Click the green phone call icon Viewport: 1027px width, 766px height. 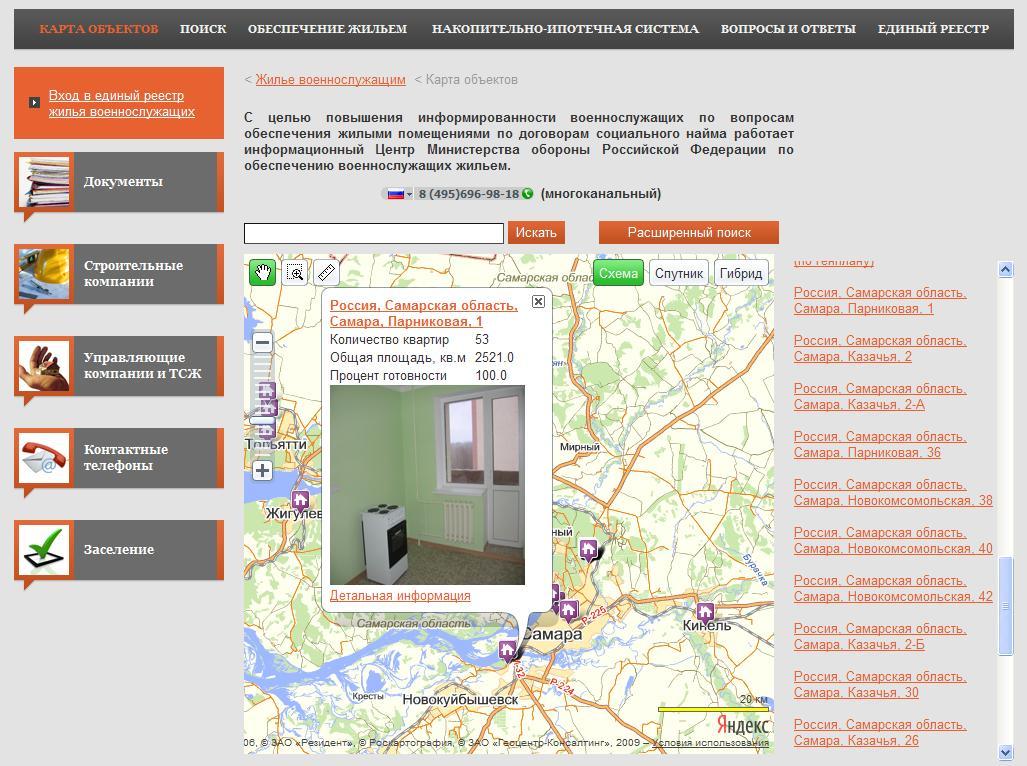click(x=527, y=194)
